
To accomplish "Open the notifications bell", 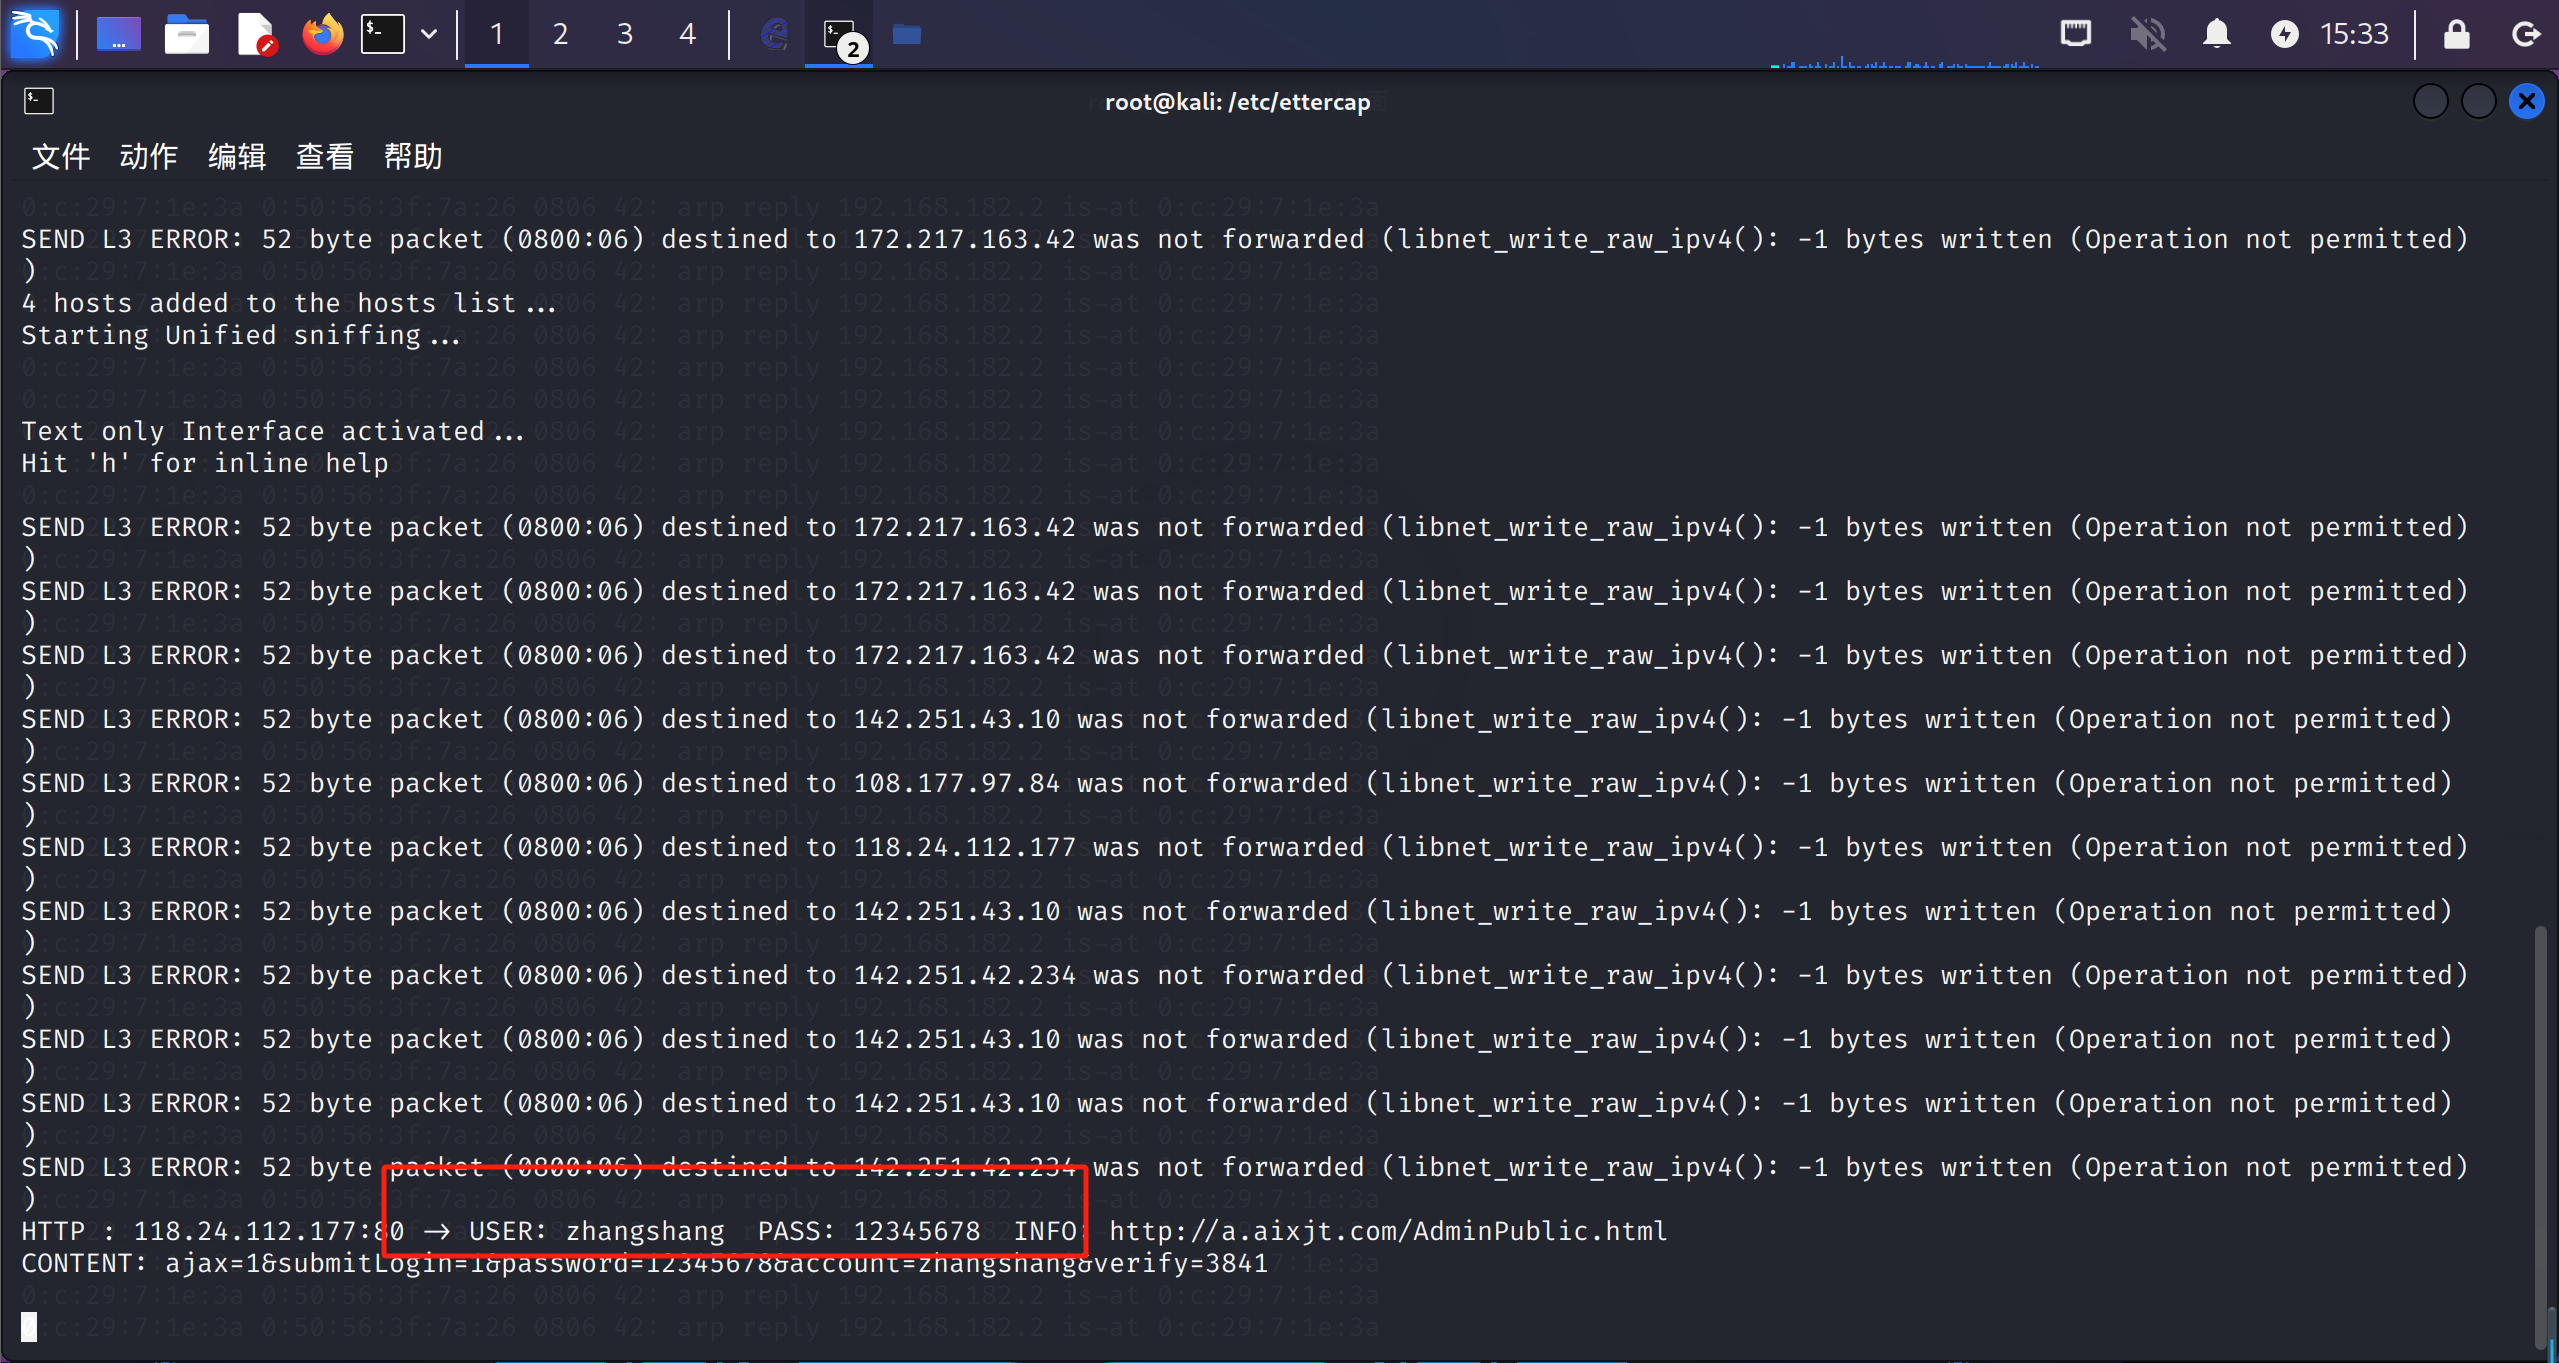I will click(x=2216, y=34).
